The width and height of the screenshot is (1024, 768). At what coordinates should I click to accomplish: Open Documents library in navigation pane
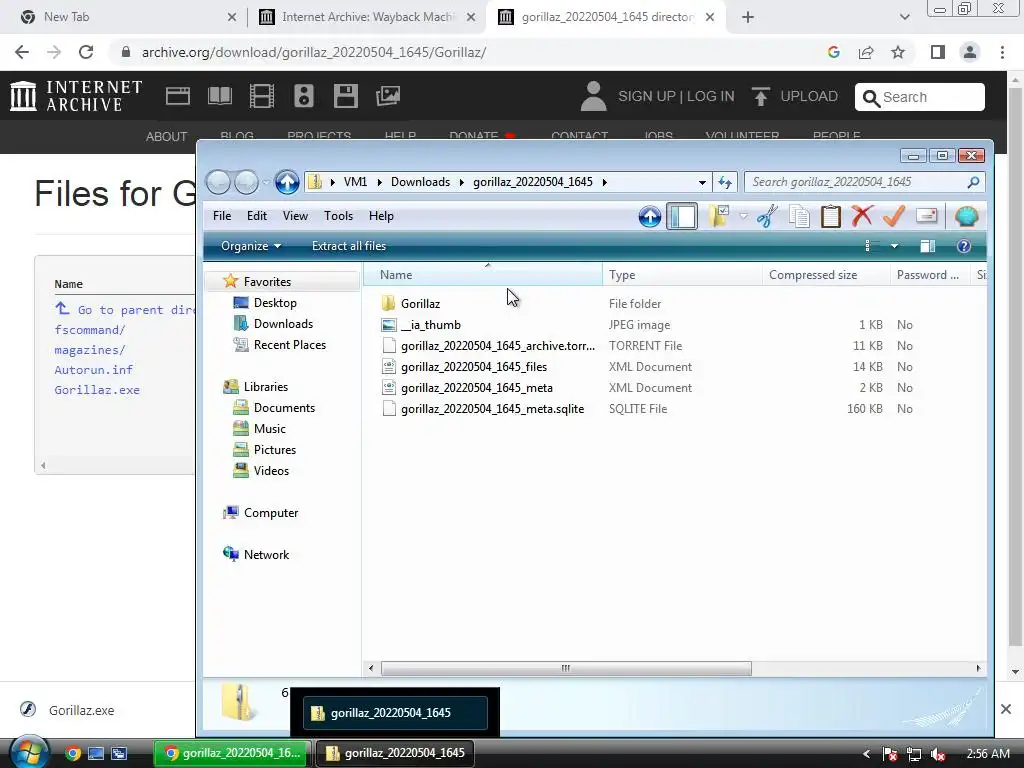pos(284,408)
